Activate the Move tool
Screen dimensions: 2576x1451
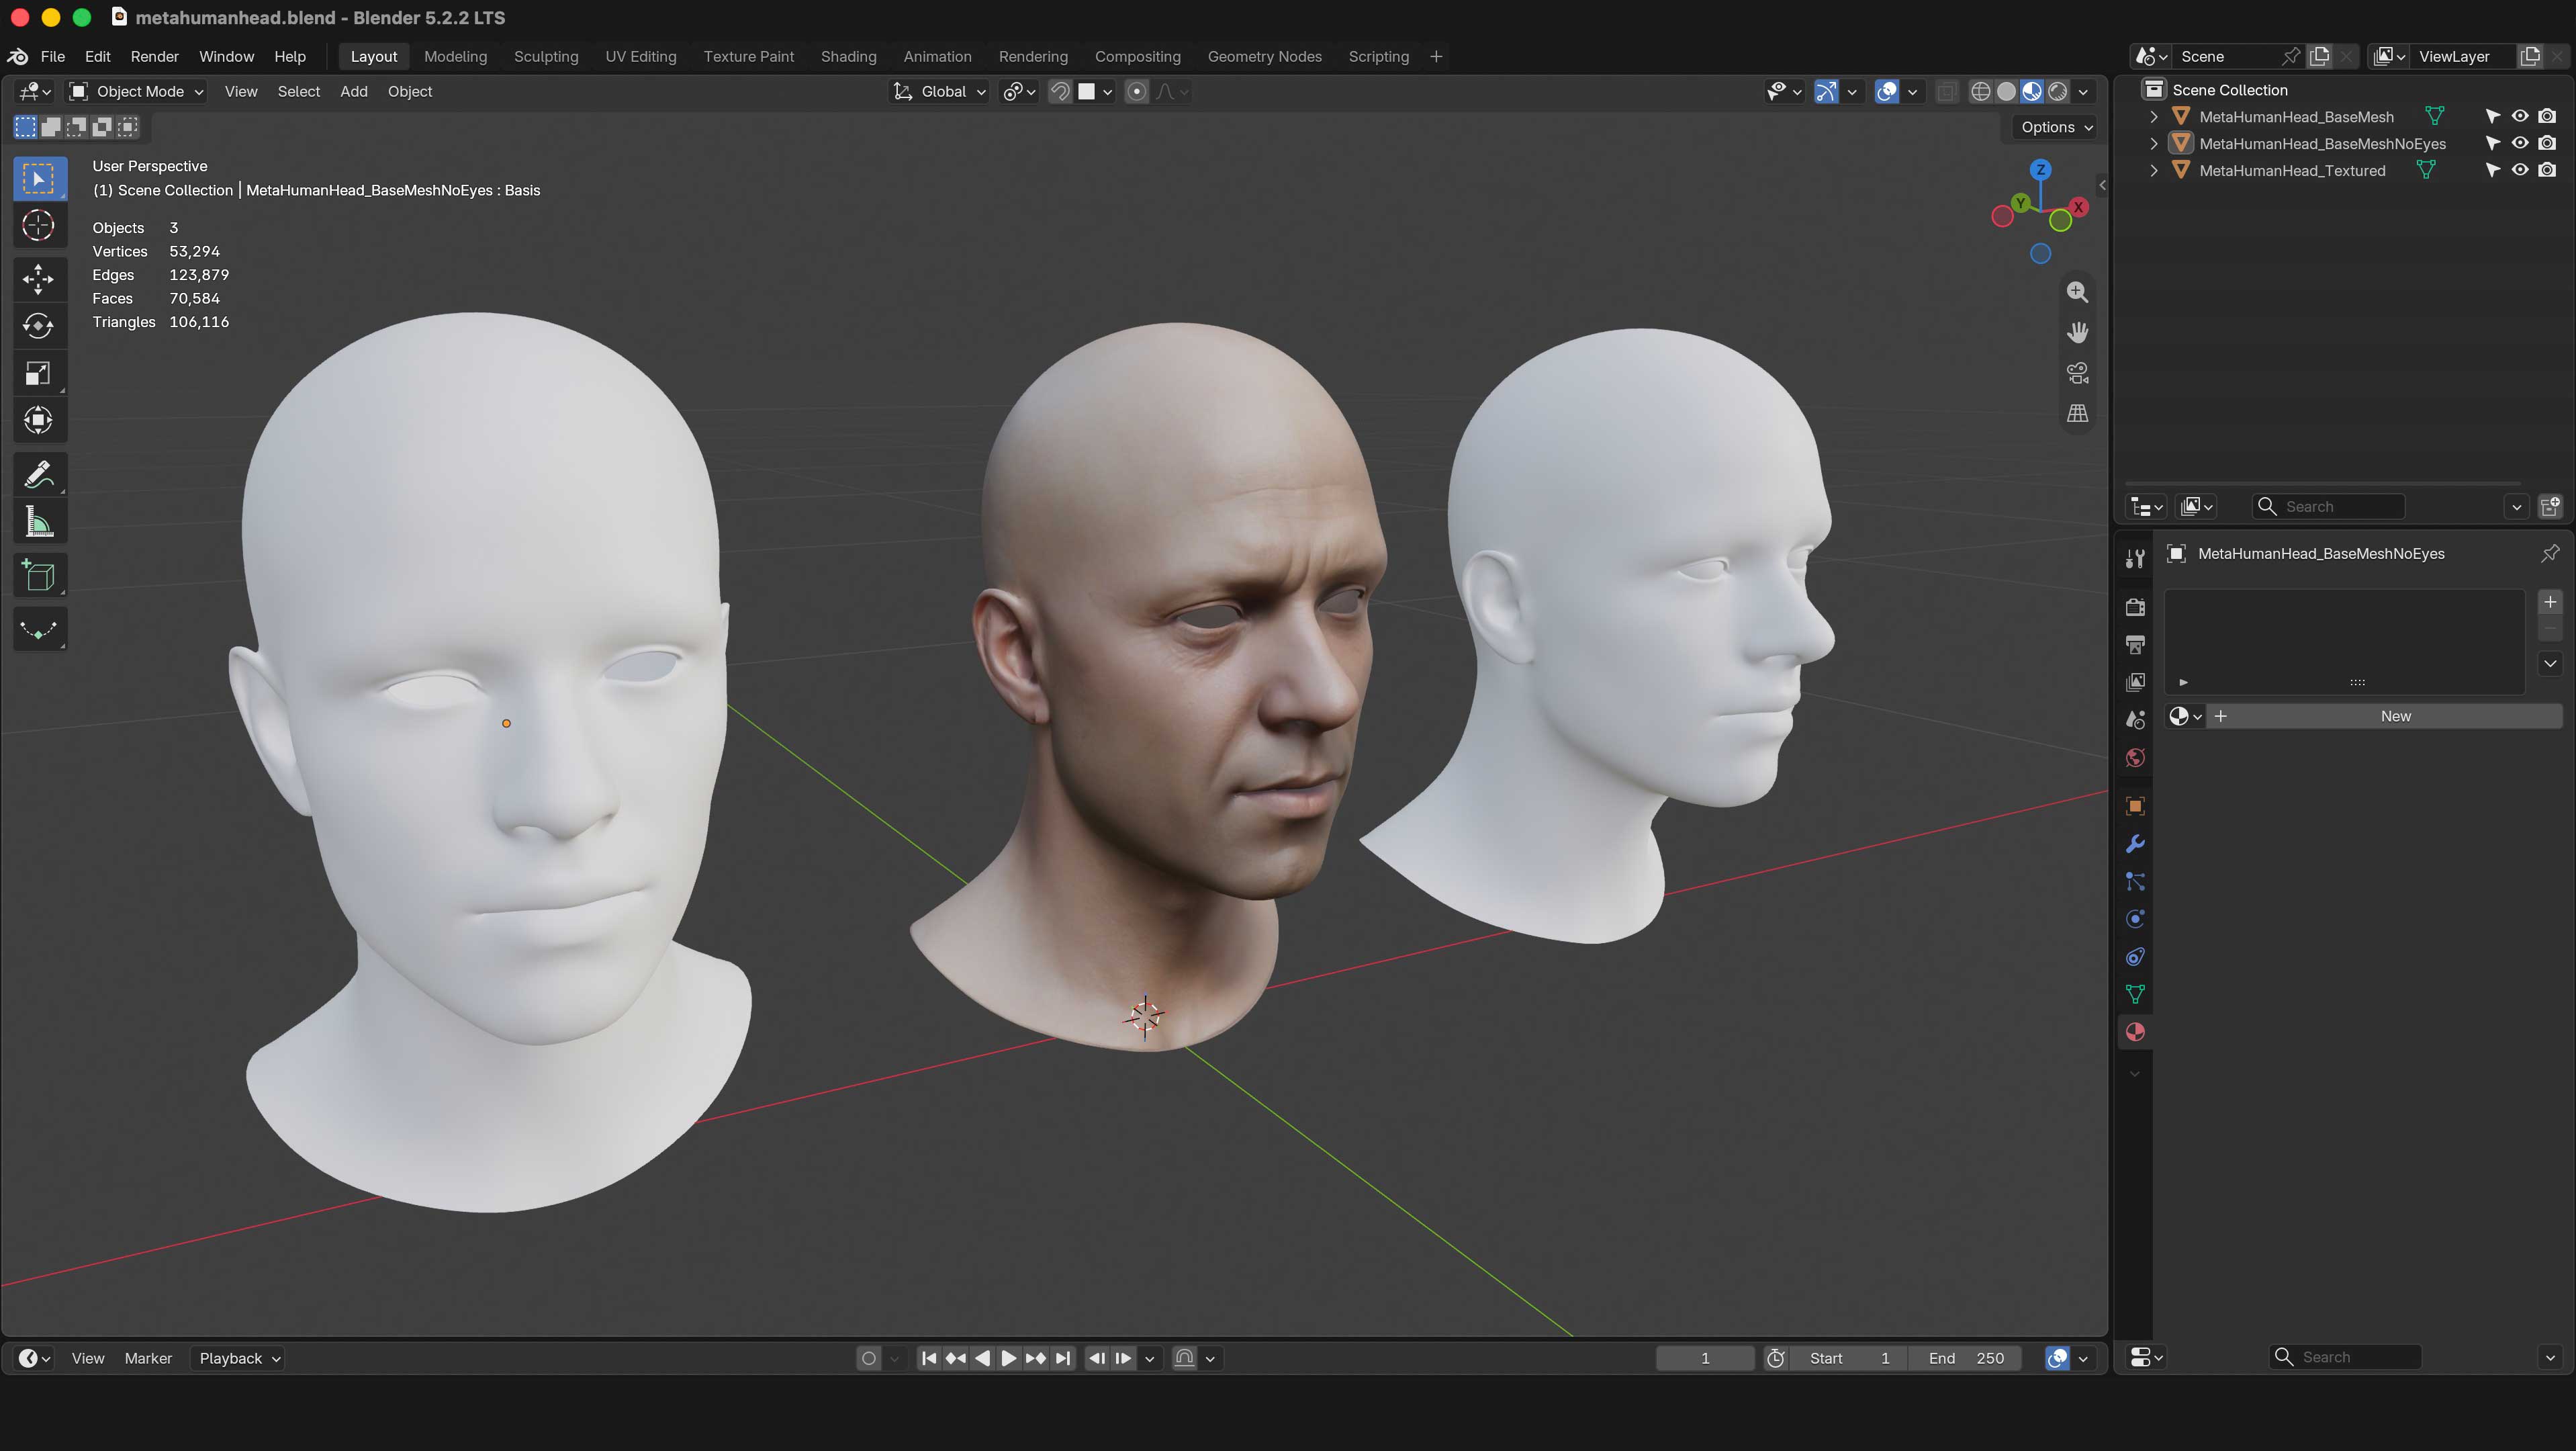coord(38,279)
